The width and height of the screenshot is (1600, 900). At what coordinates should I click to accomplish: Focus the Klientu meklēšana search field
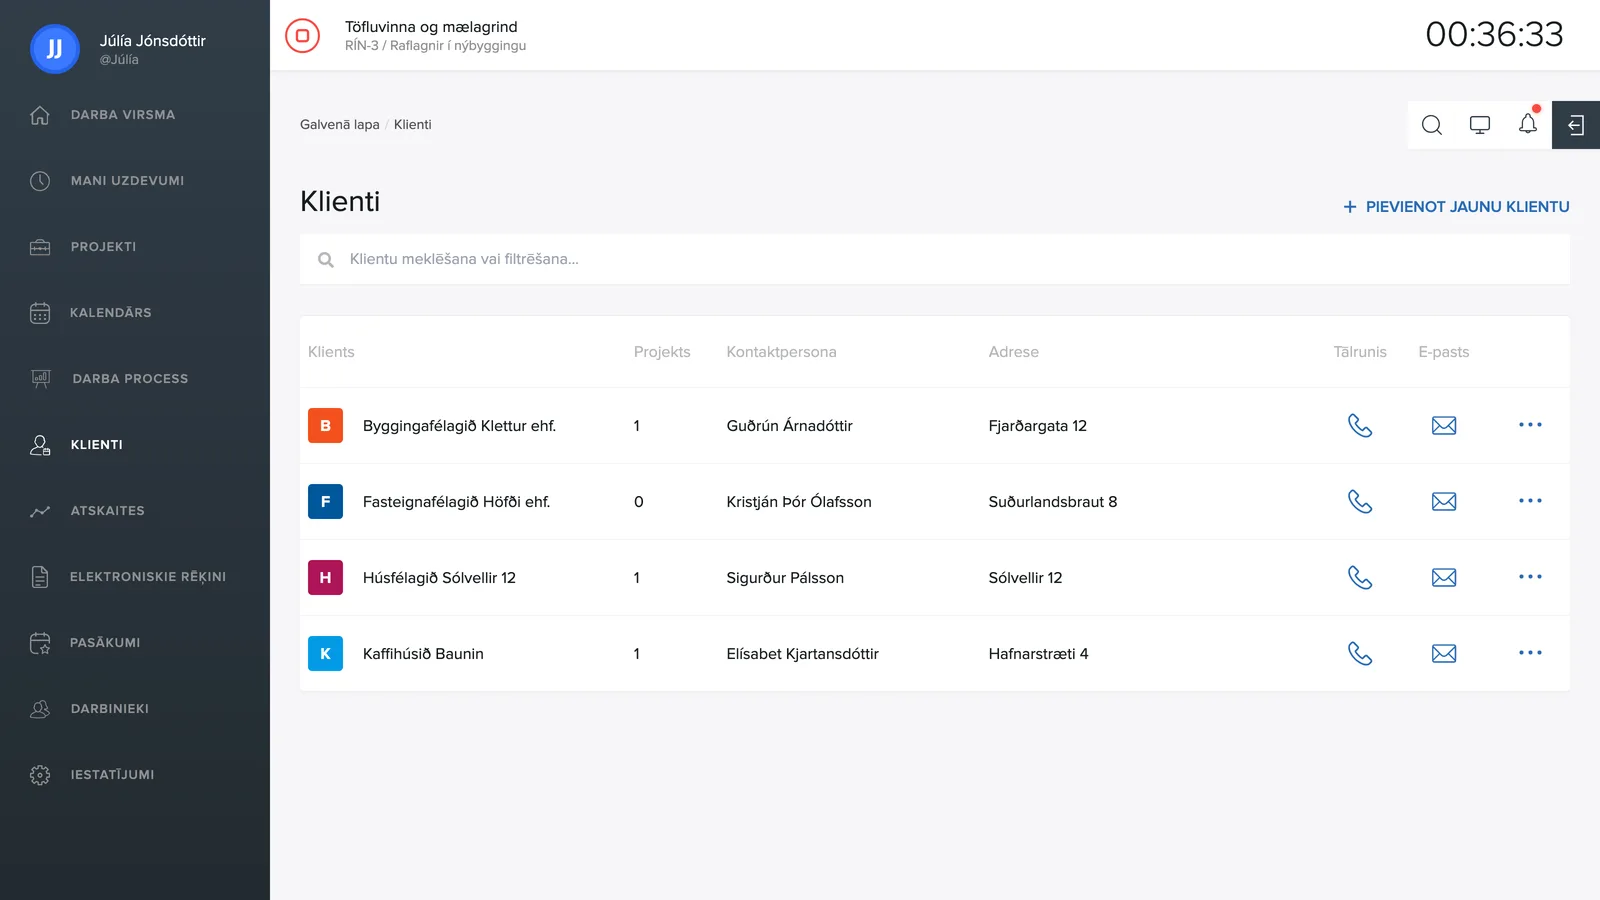(x=935, y=259)
